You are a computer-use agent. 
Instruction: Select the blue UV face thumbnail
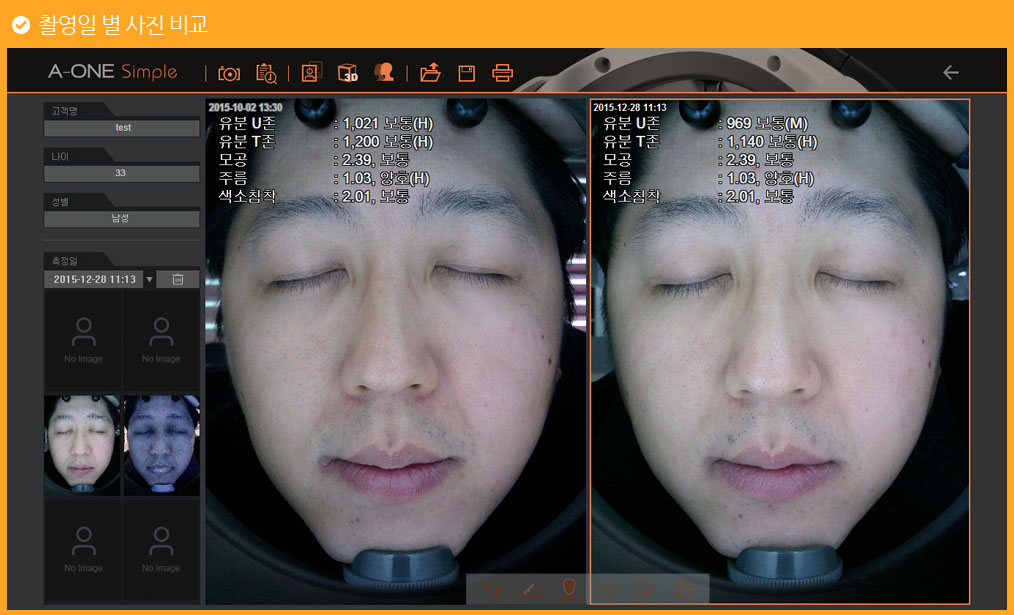coord(162,446)
